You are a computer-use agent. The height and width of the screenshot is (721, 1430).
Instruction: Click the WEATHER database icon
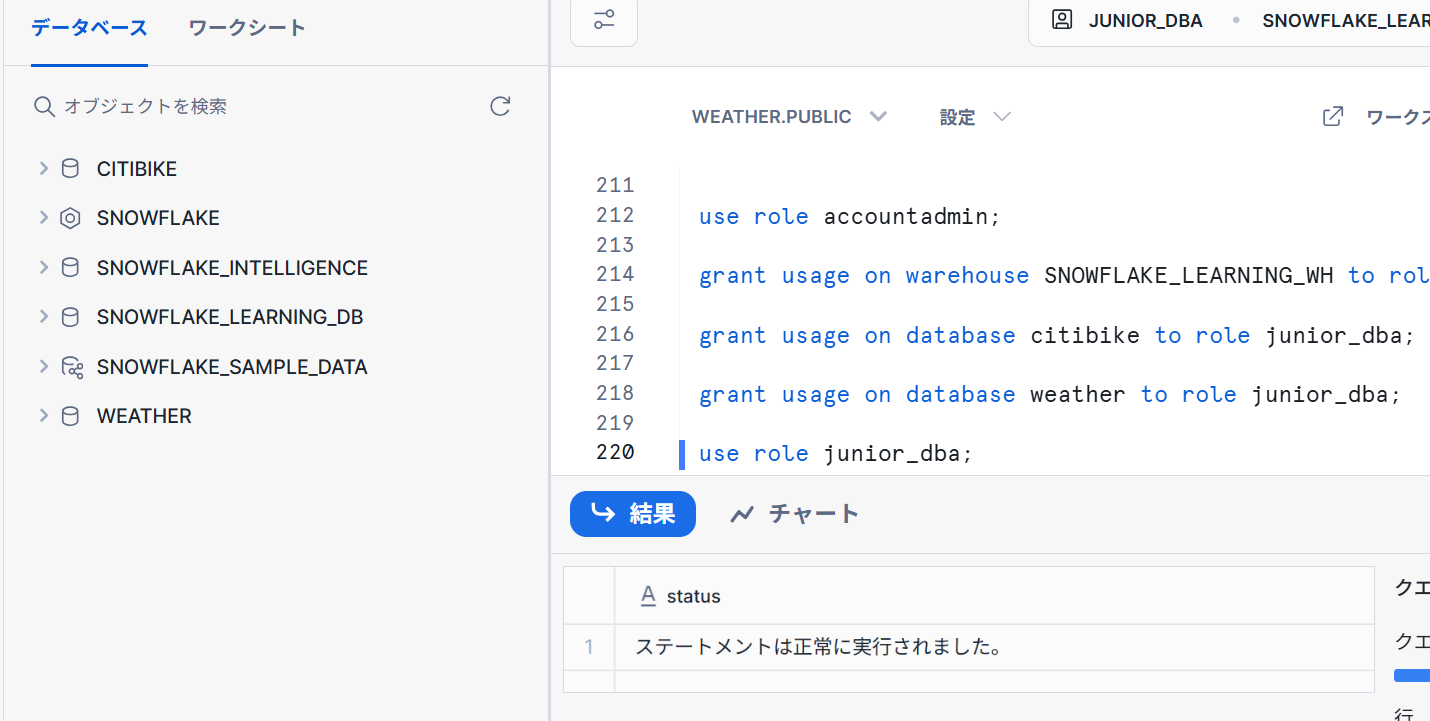[x=70, y=416]
